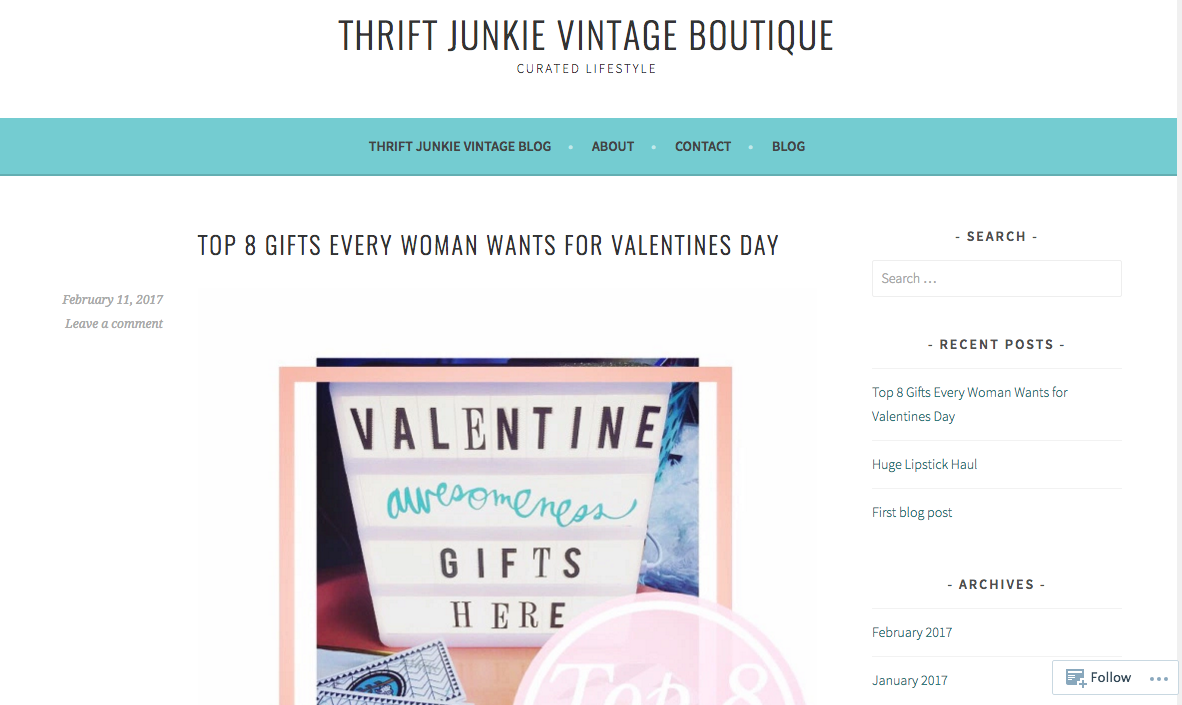Click the Follow icon in the bottom bar

tap(1076, 678)
